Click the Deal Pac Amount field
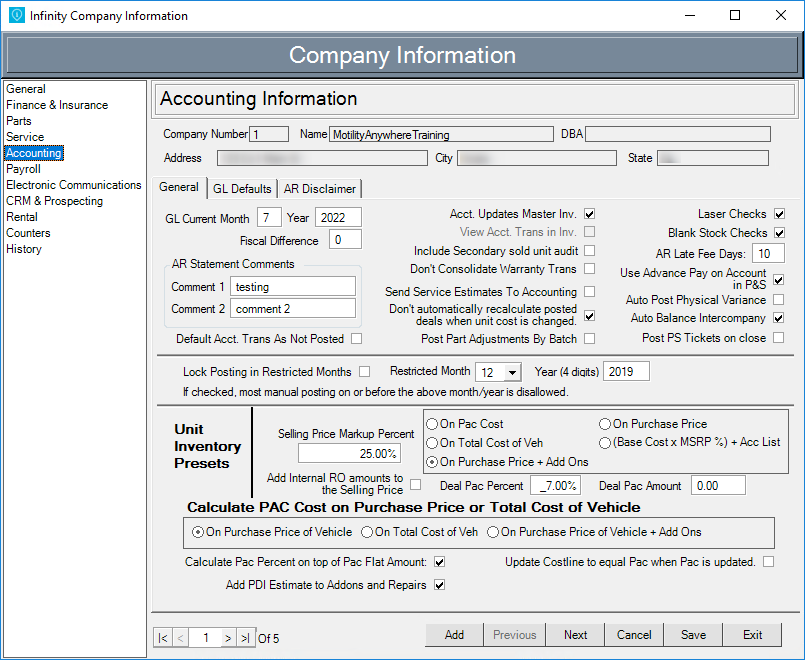This screenshot has width=805, height=660. point(718,486)
